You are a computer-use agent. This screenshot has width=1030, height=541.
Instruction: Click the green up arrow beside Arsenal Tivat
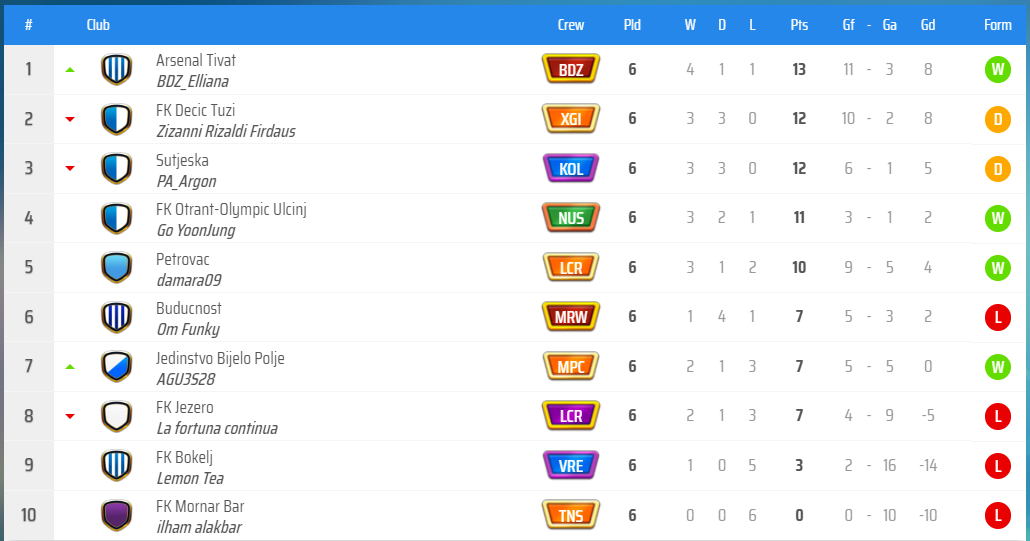point(70,70)
